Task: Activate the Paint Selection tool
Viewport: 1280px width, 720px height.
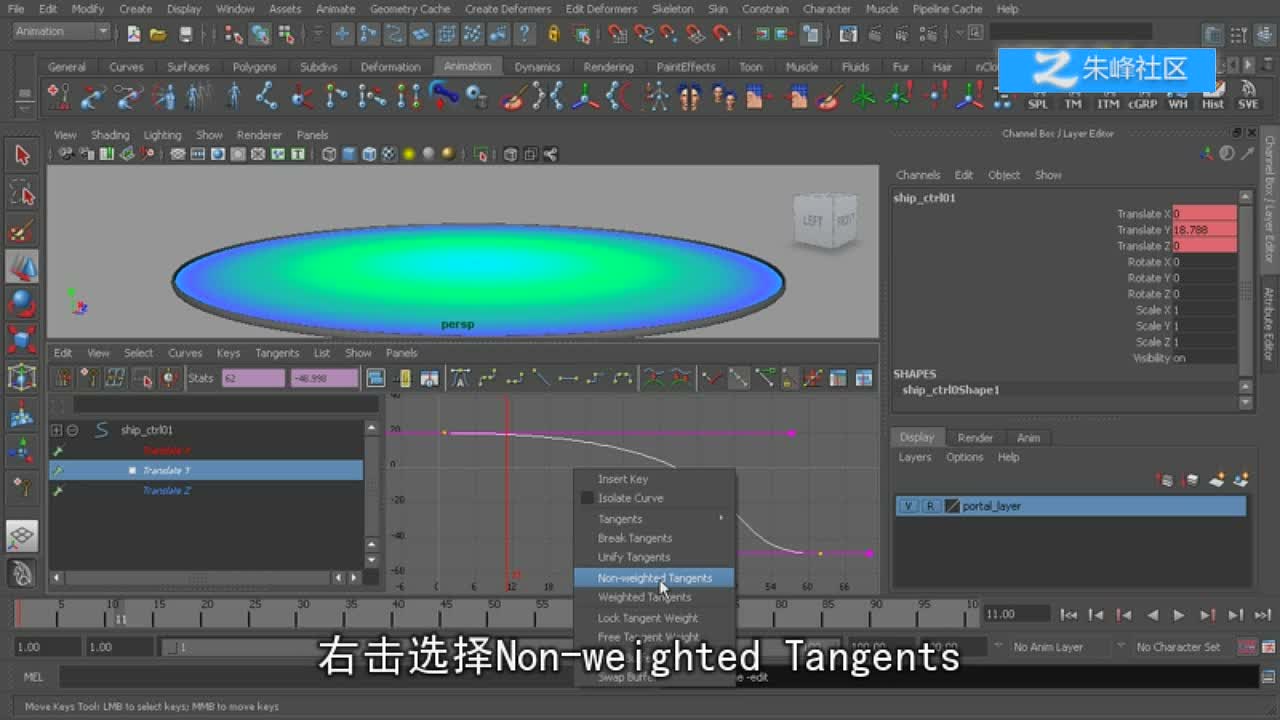Action: [22, 230]
